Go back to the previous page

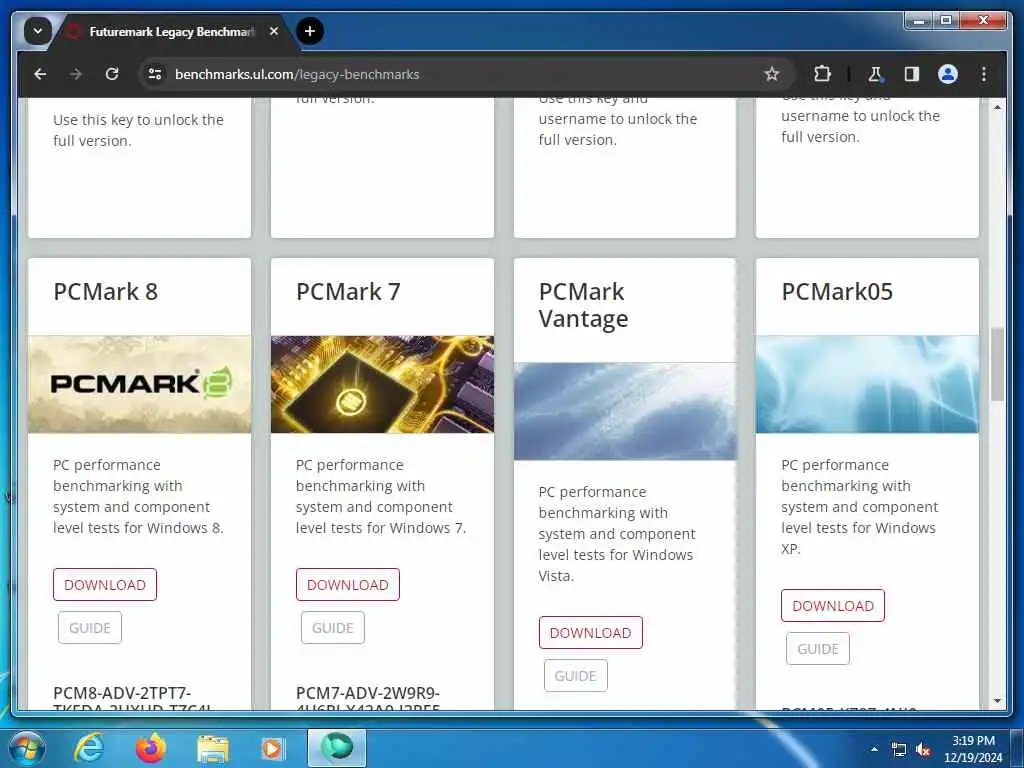(x=40, y=74)
